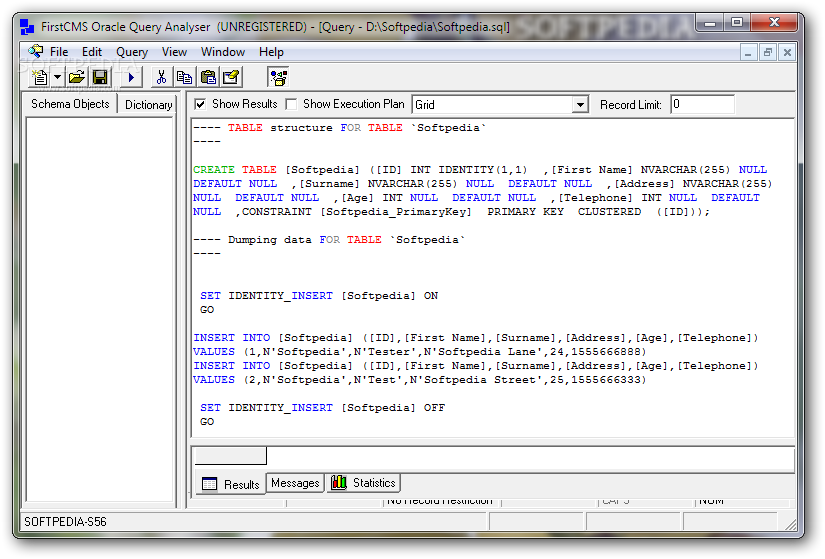Open the Query menu
The width and height of the screenshot is (825, 559).
point(132,52)
